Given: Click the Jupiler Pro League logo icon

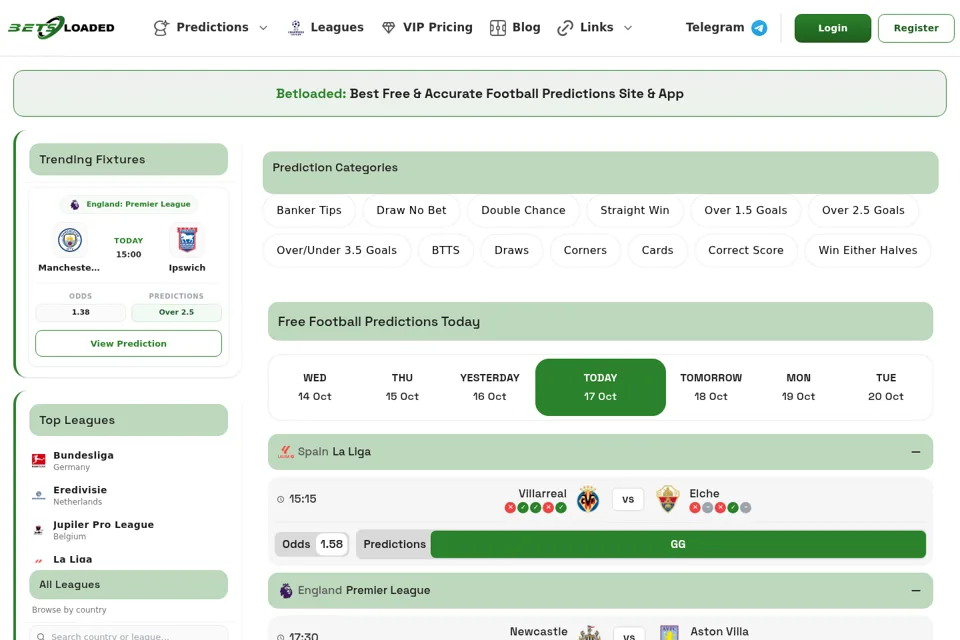Looking at the screenshot, I should click(39, 530).
